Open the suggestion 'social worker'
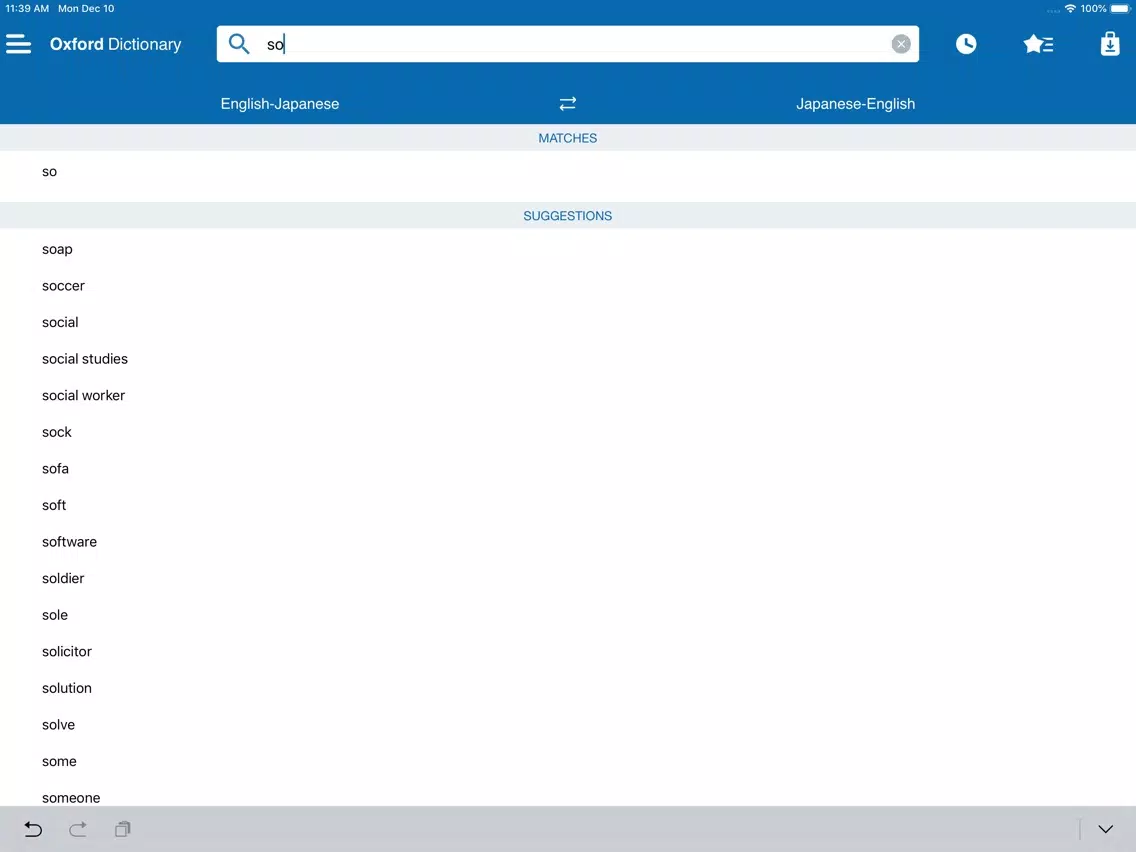The width and height of the screenshot is (1136, 852). [568, 396]
